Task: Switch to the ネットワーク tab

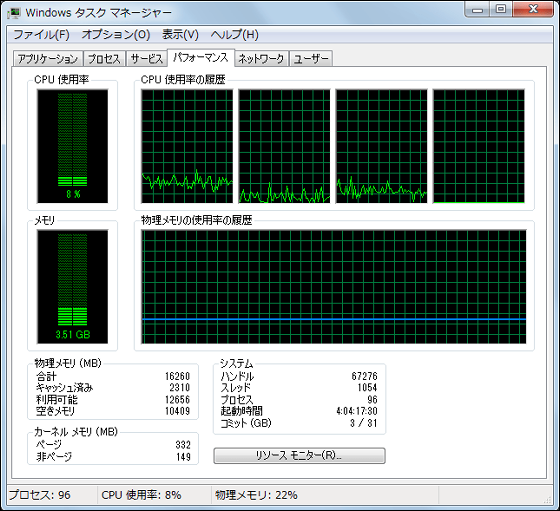Action: [261, 59]
